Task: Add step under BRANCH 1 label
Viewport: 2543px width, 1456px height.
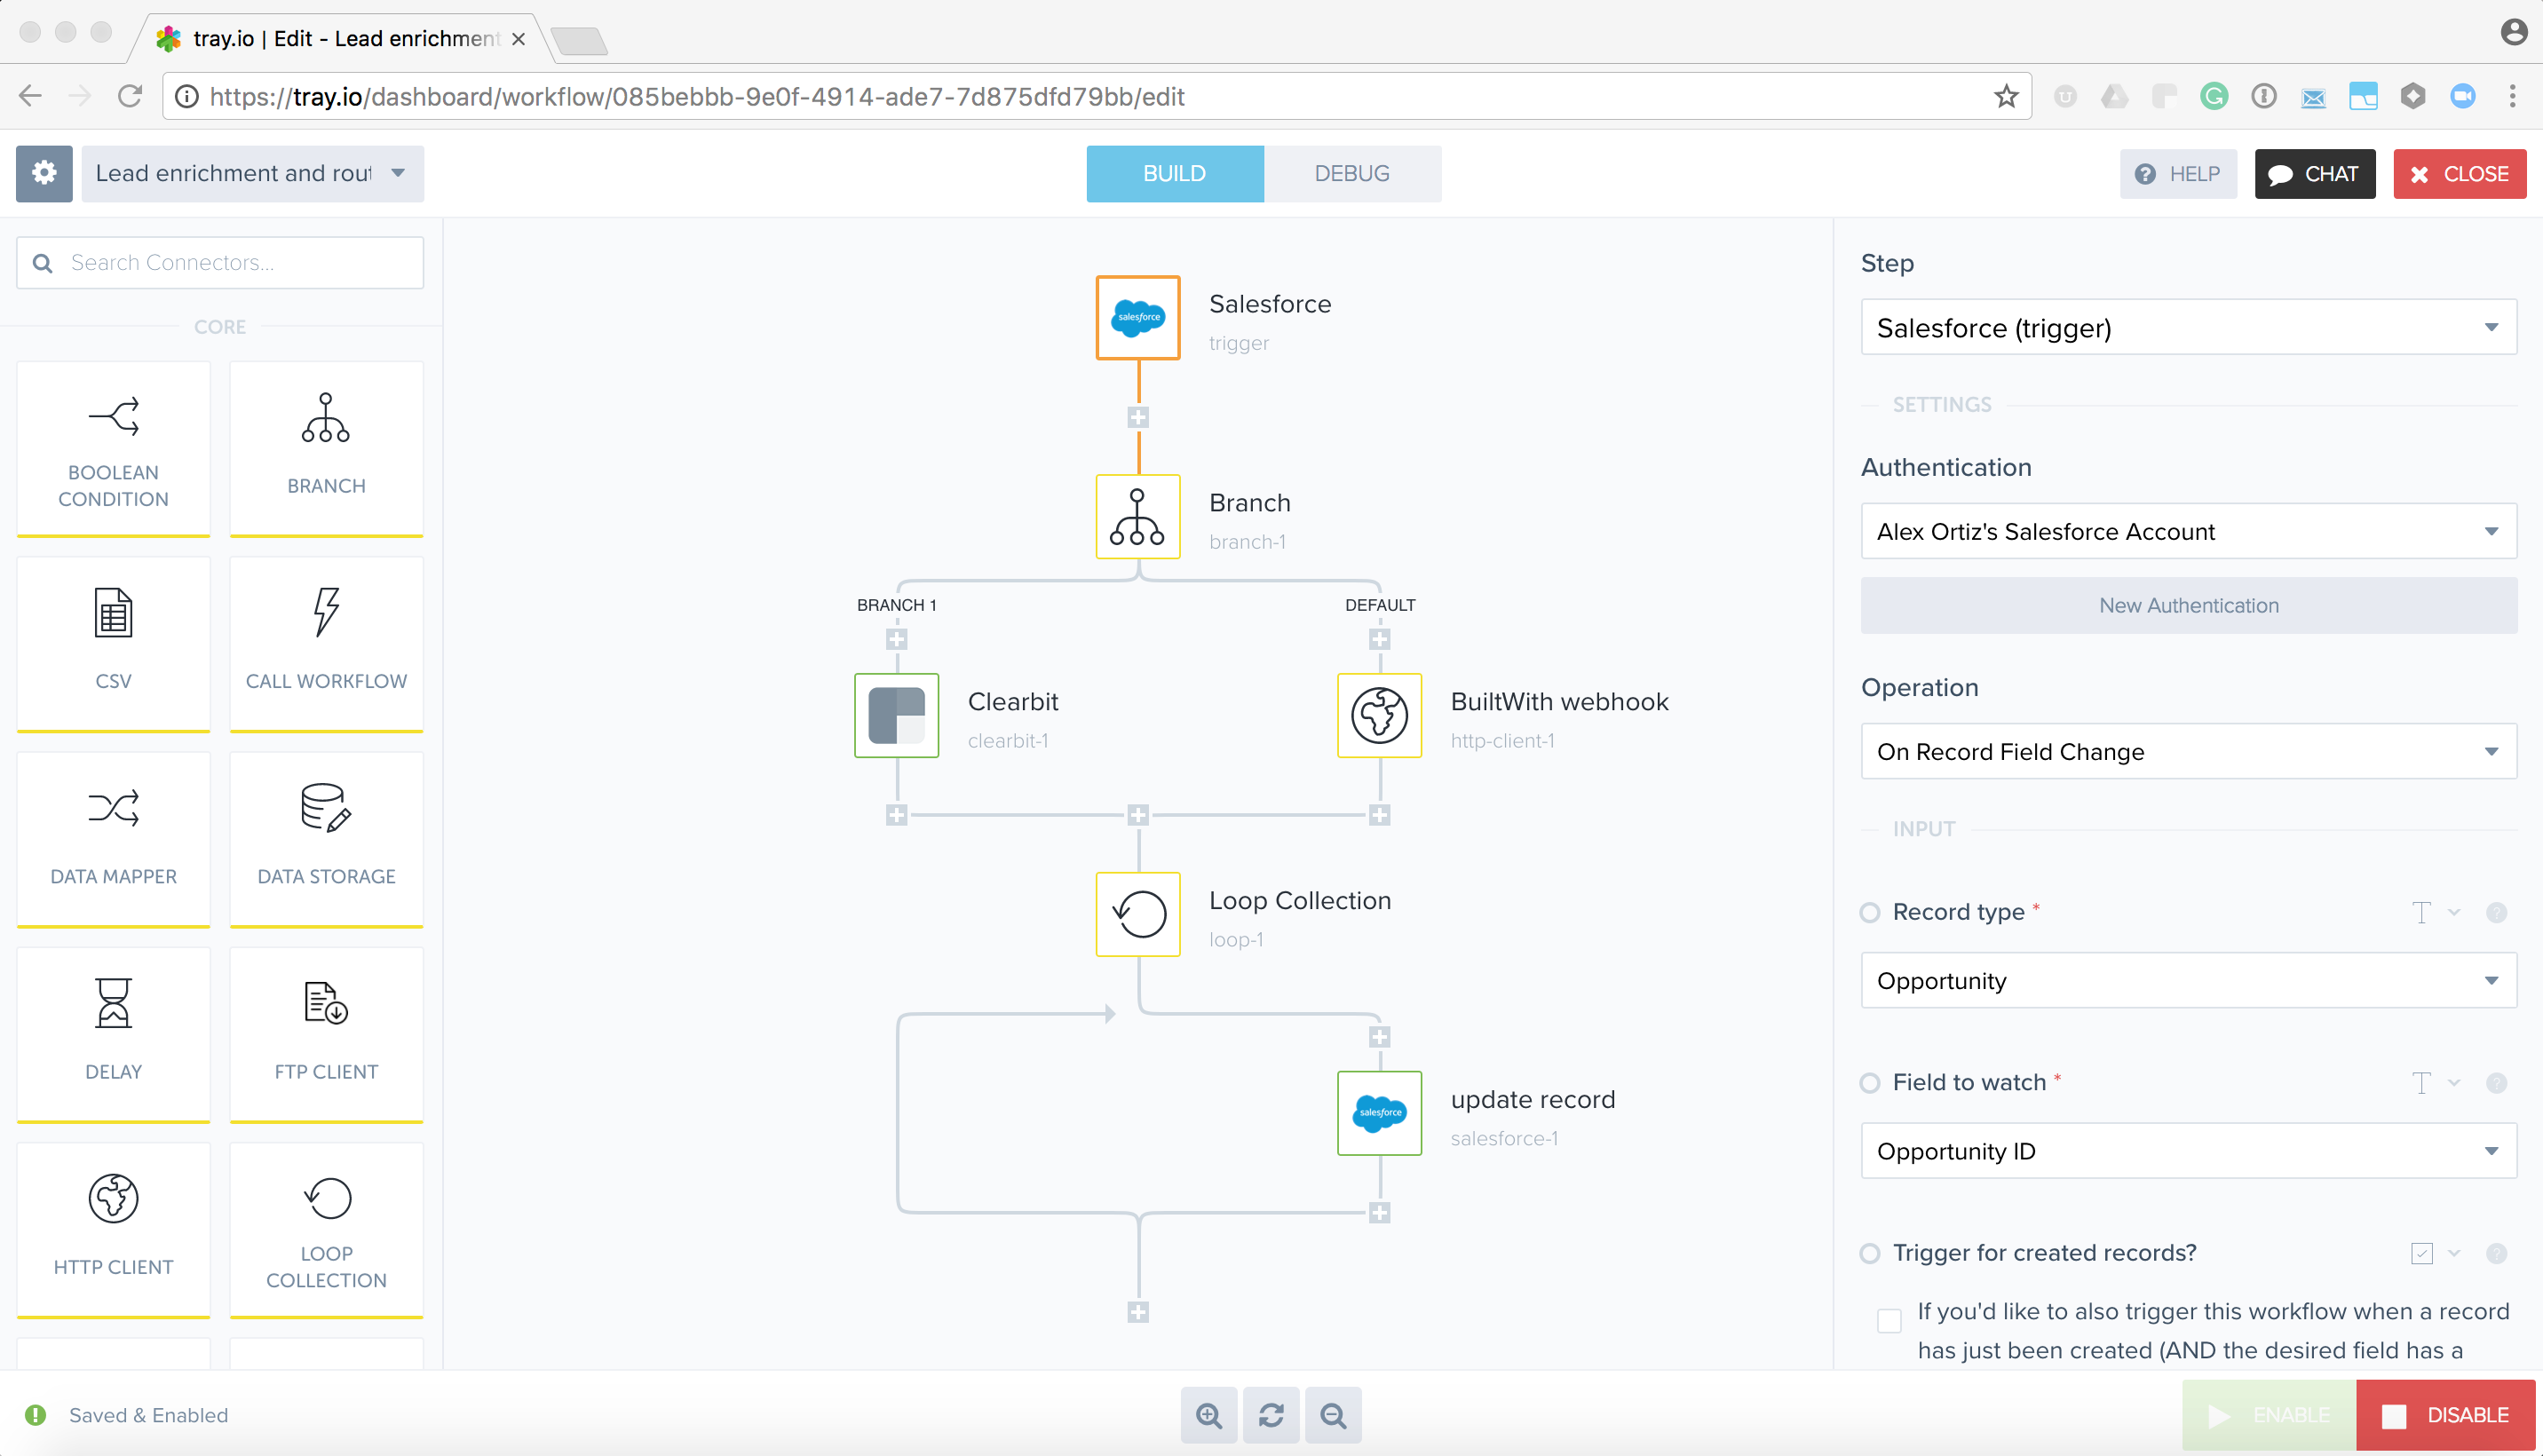Action: (x=896, y=639)
